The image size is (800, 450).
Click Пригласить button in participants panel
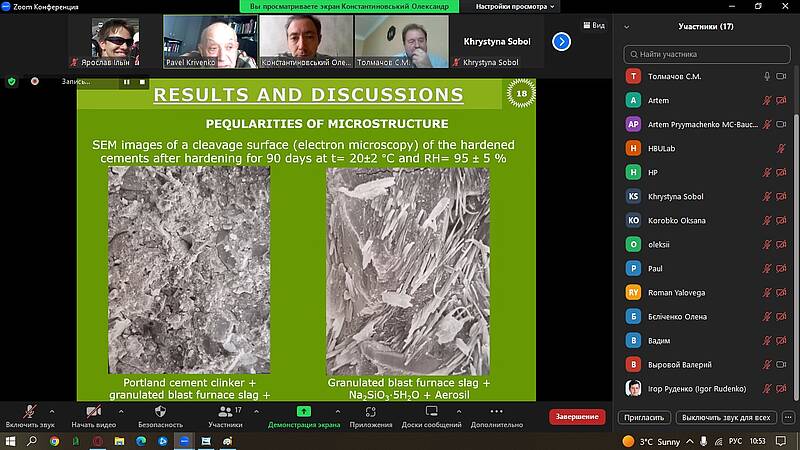pos(646,417)
